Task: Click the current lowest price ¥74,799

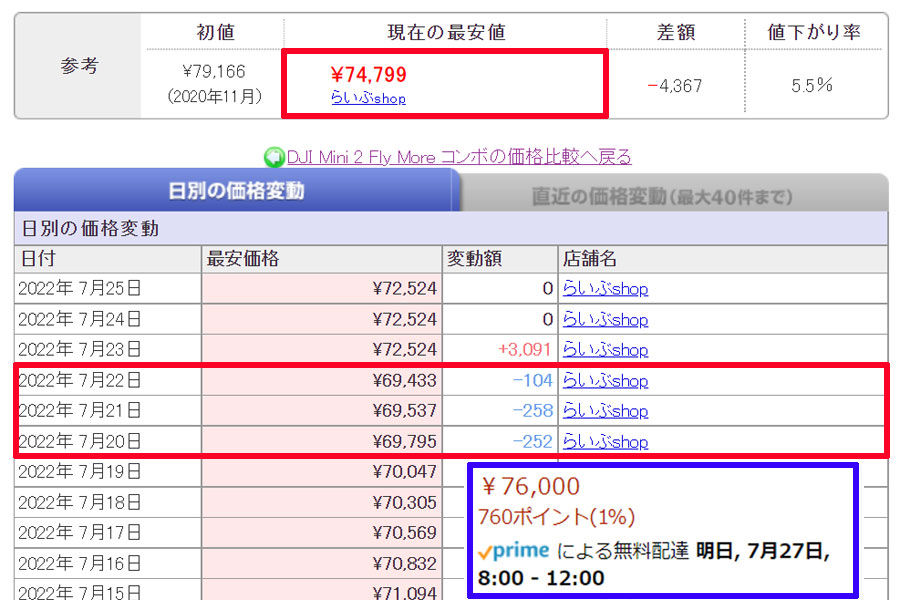Action: tap(368, 75)
